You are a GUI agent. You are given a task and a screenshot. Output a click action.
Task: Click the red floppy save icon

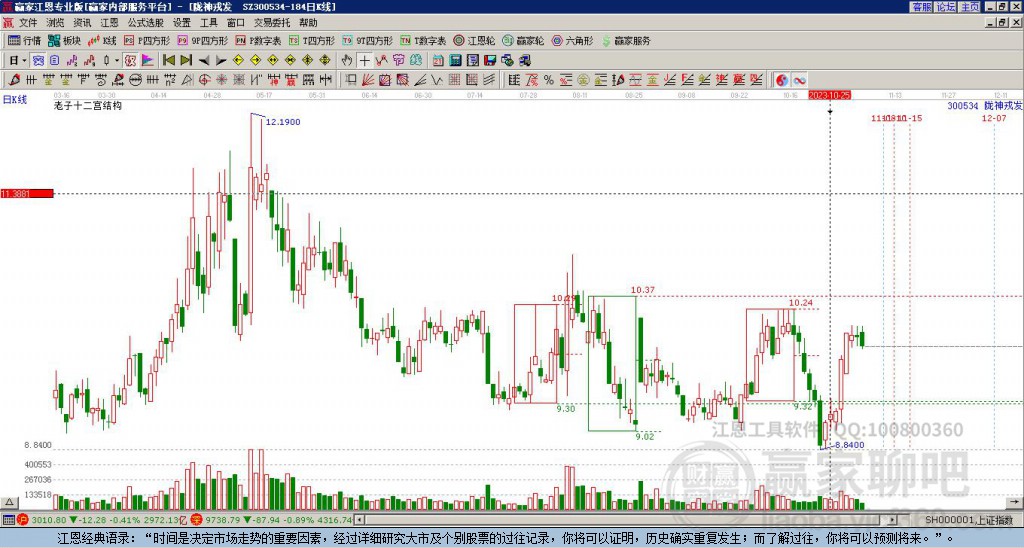tap(490, 60)
